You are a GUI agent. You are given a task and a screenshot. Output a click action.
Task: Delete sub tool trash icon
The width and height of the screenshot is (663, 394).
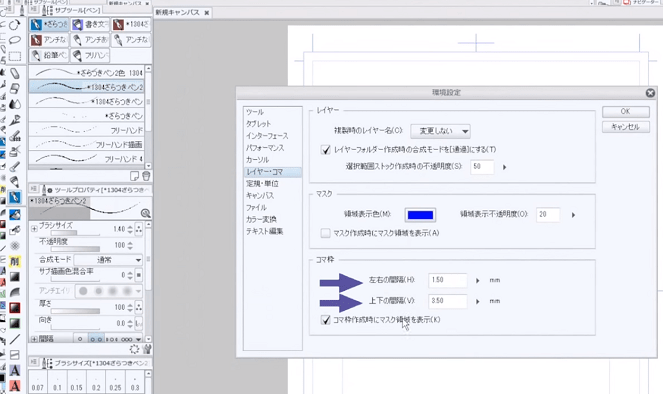tap(146, 175)
